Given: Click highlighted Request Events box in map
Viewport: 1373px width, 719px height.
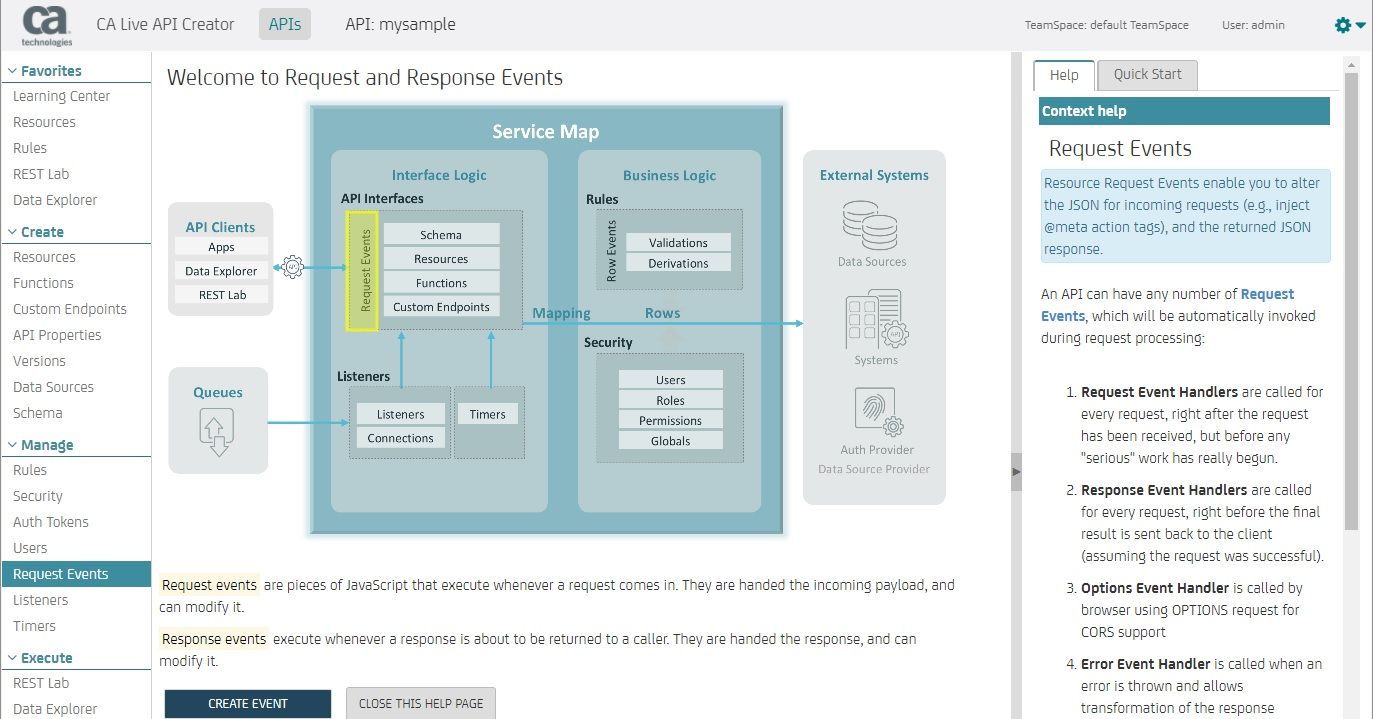Looking at the screenshot, I should 361,273.
